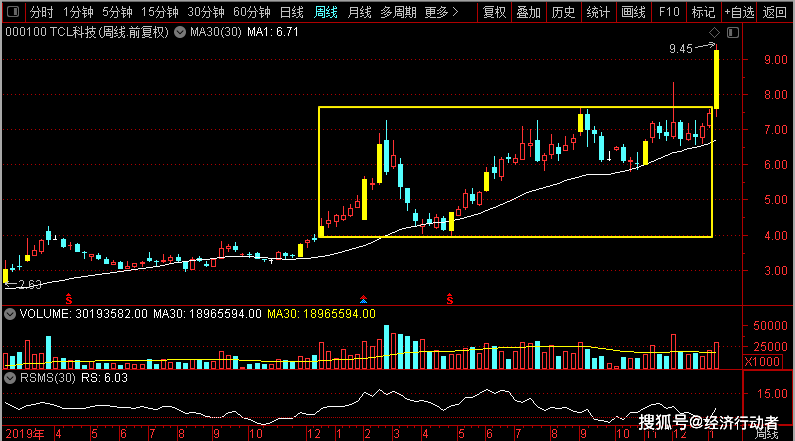The image size is (795, 441).
Task: Click the diamond icon above the chart
Action: pyautogui.click(x=714, y=32)
